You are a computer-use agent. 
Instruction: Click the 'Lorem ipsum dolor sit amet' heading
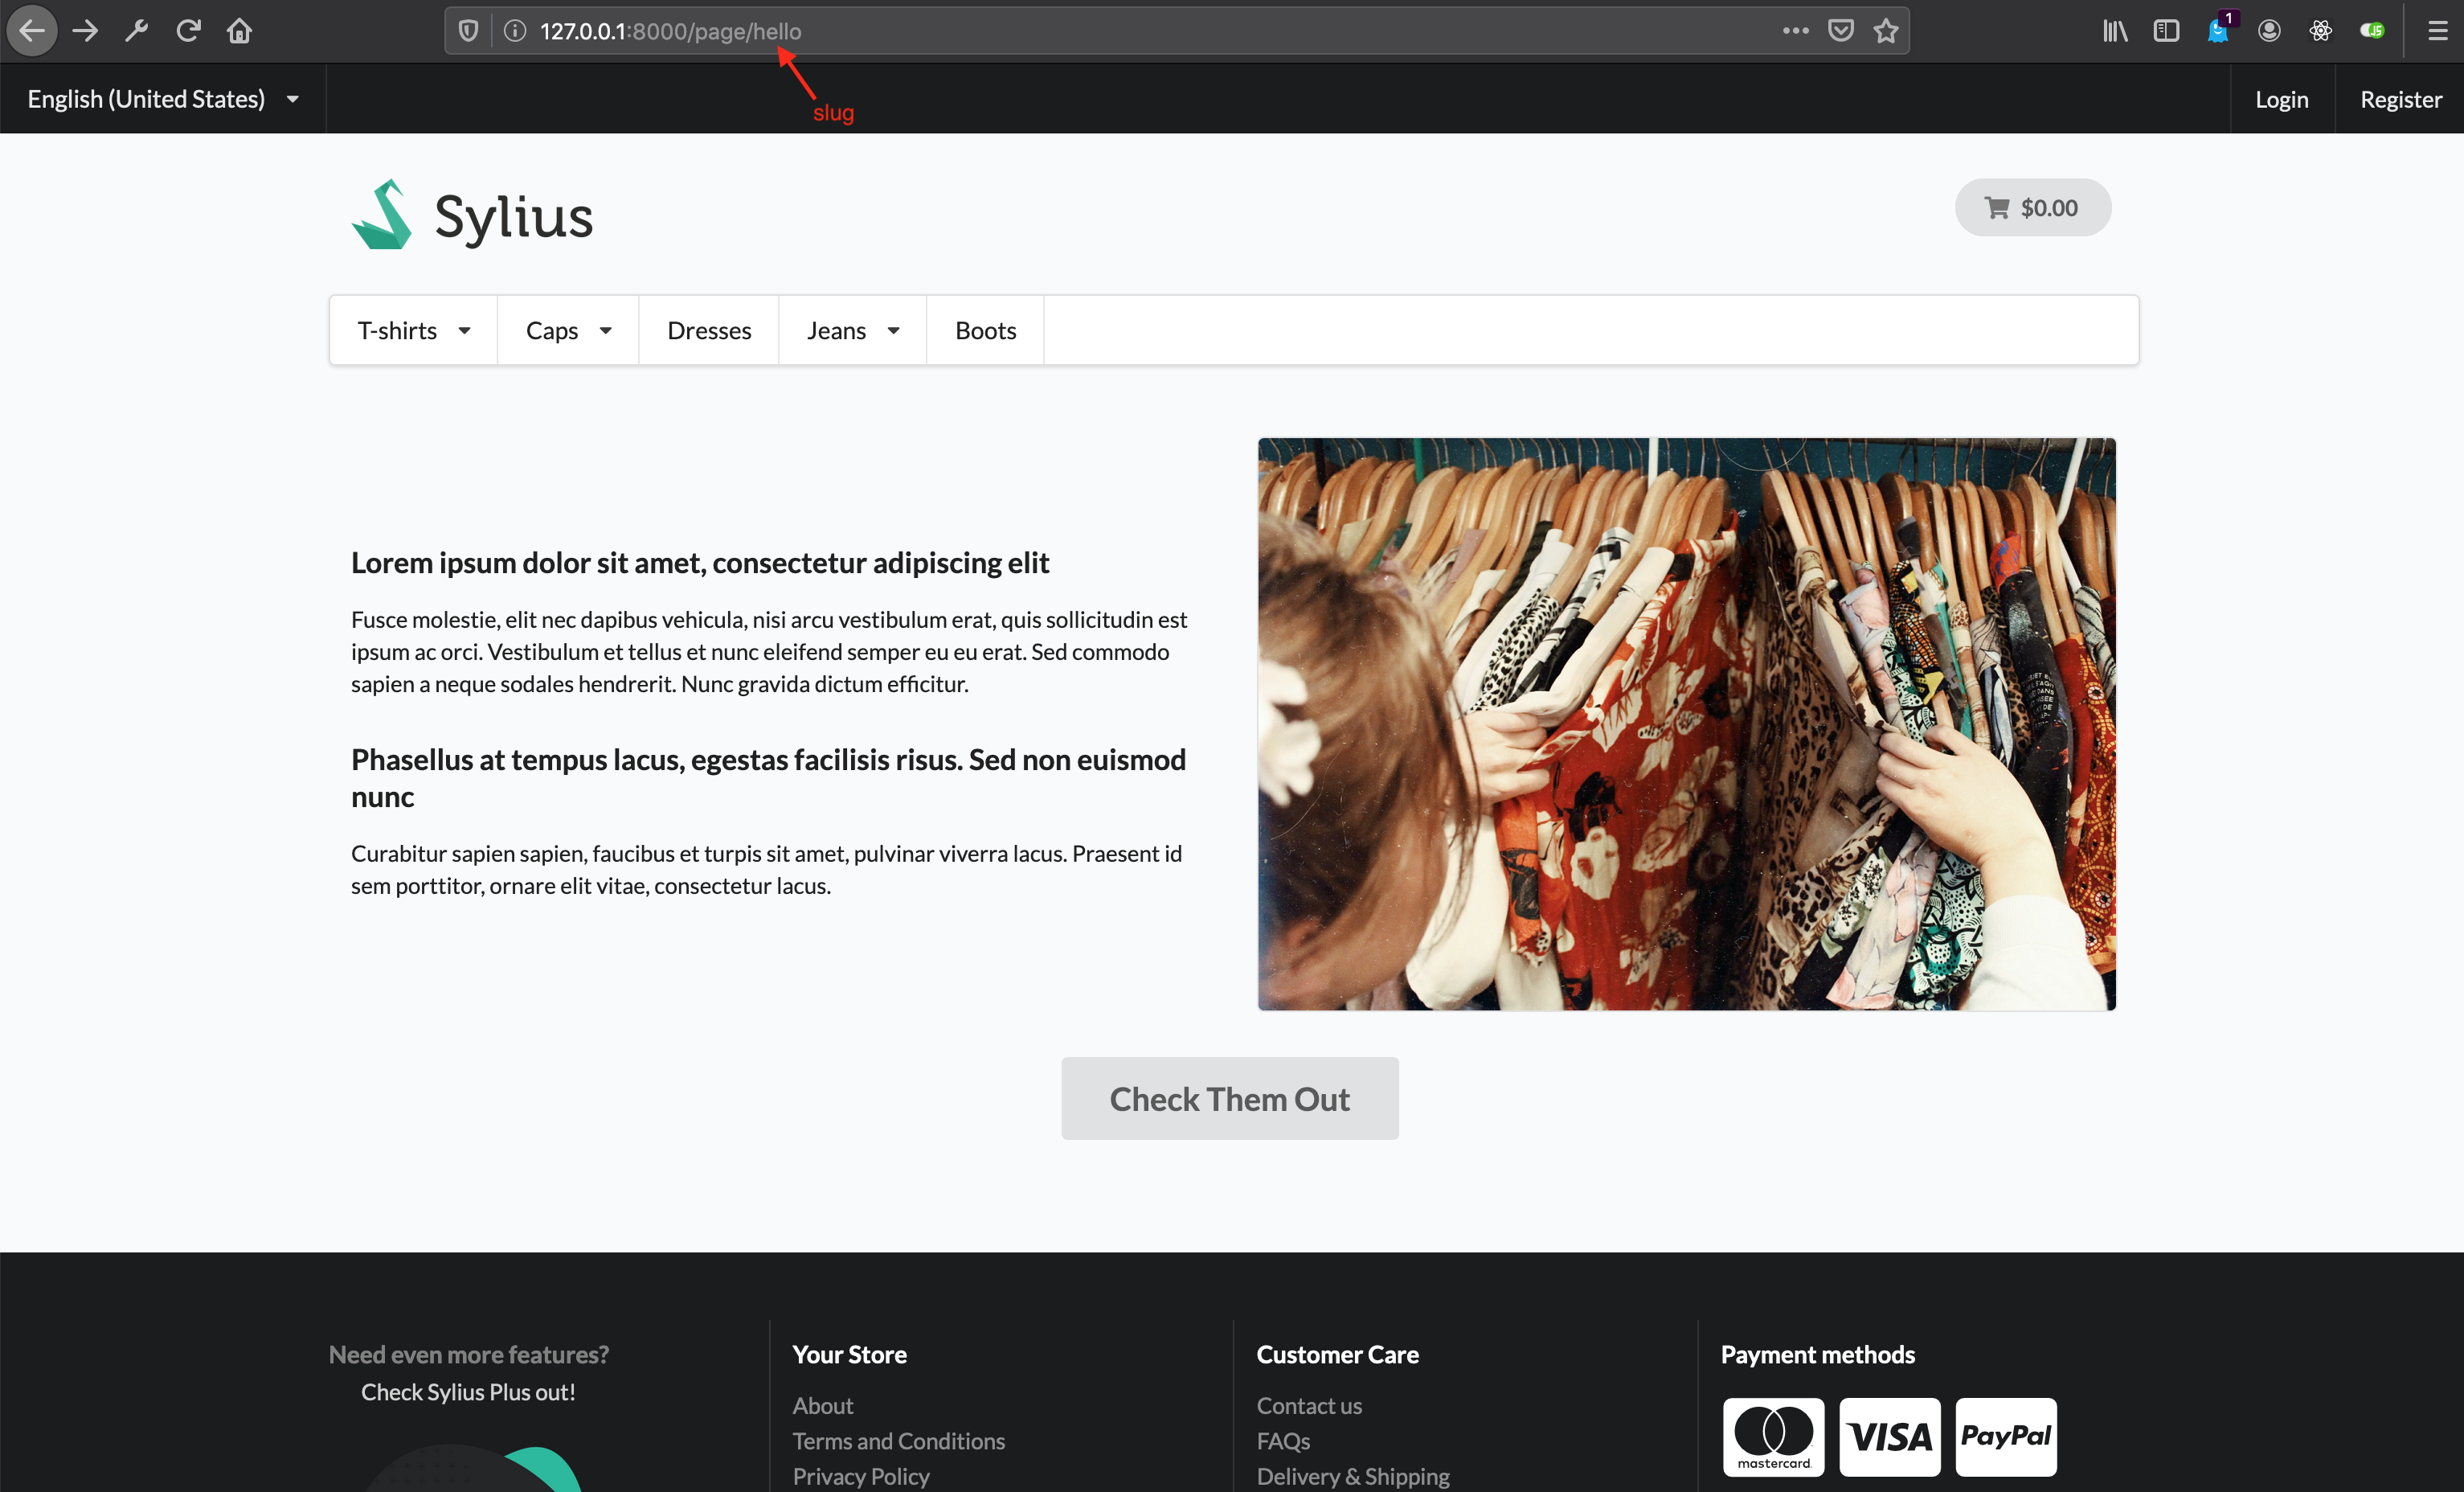coord(700,563)
